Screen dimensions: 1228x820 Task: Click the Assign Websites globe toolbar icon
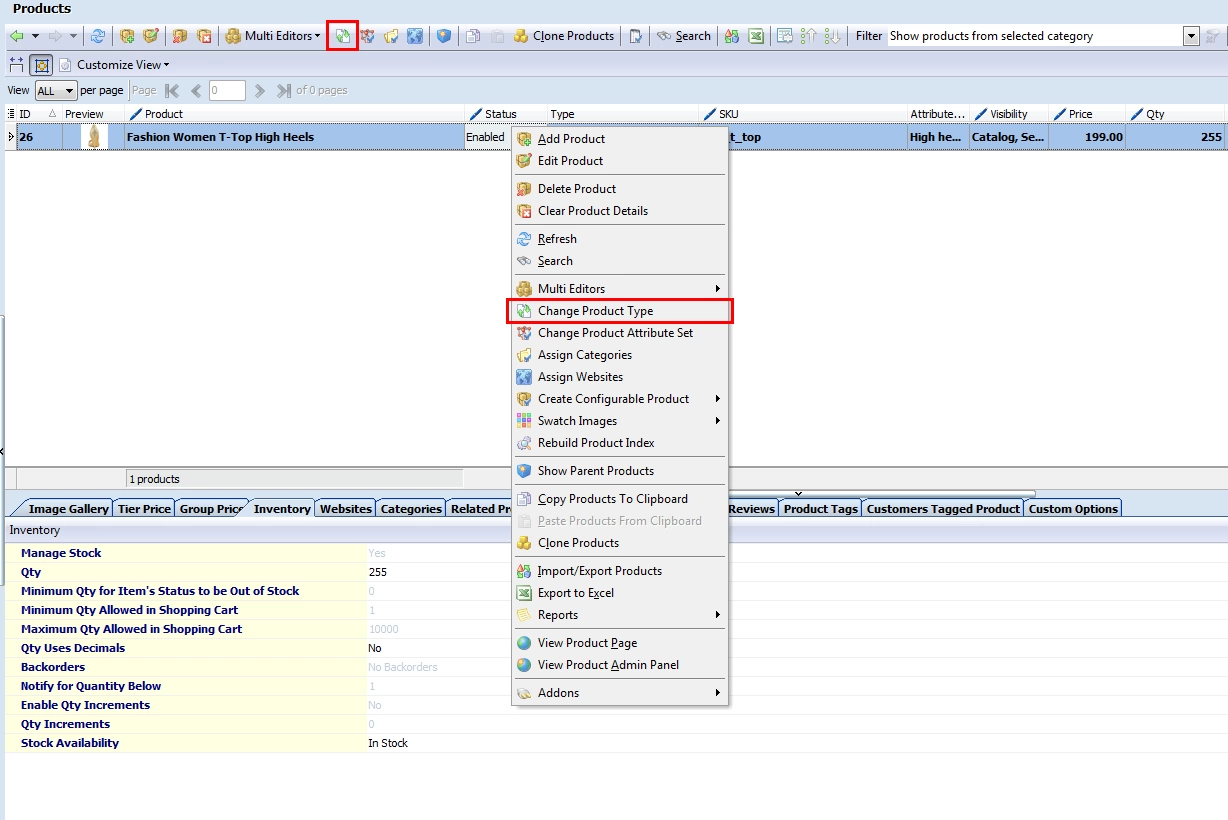click(414, 36)
